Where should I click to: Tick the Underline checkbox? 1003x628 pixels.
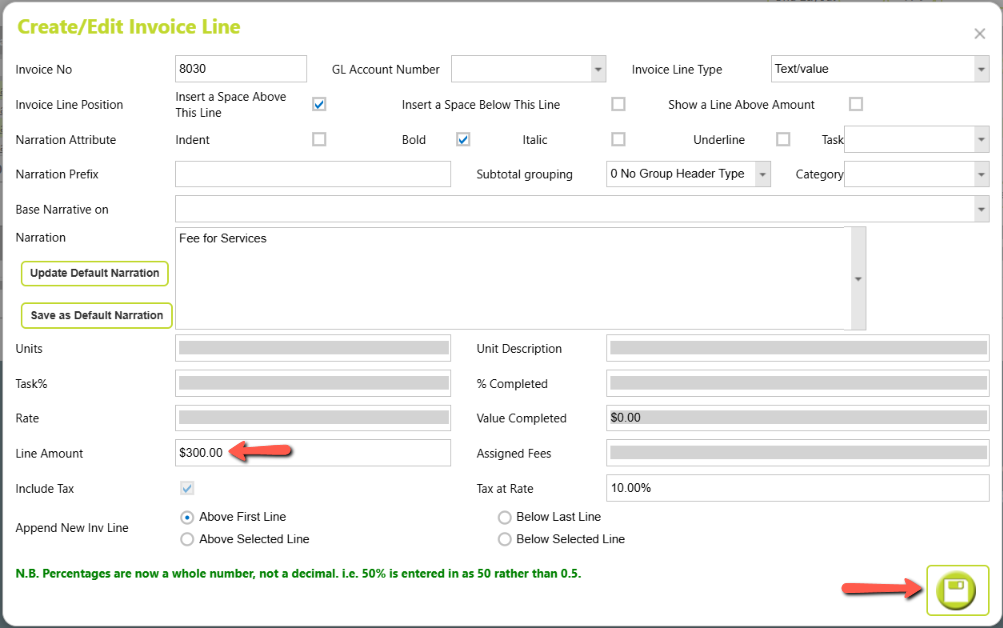pos(783,139)
